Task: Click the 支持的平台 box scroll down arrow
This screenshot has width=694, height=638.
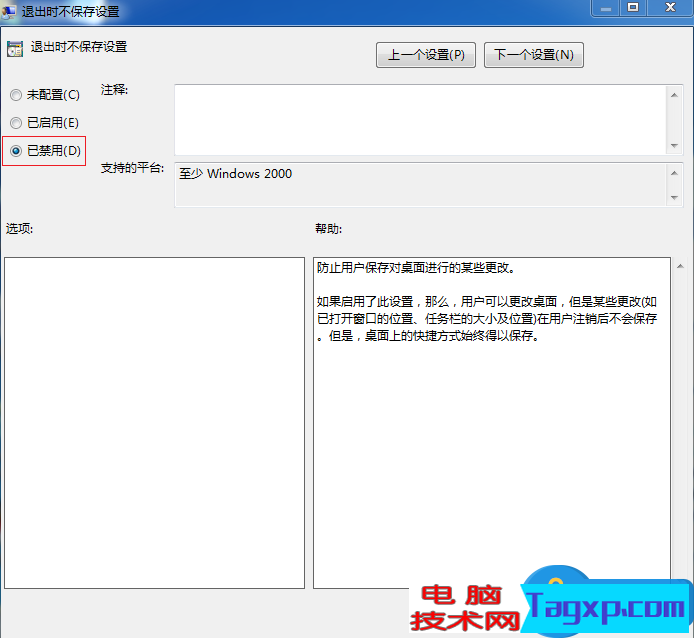Action: click(674, 197)
